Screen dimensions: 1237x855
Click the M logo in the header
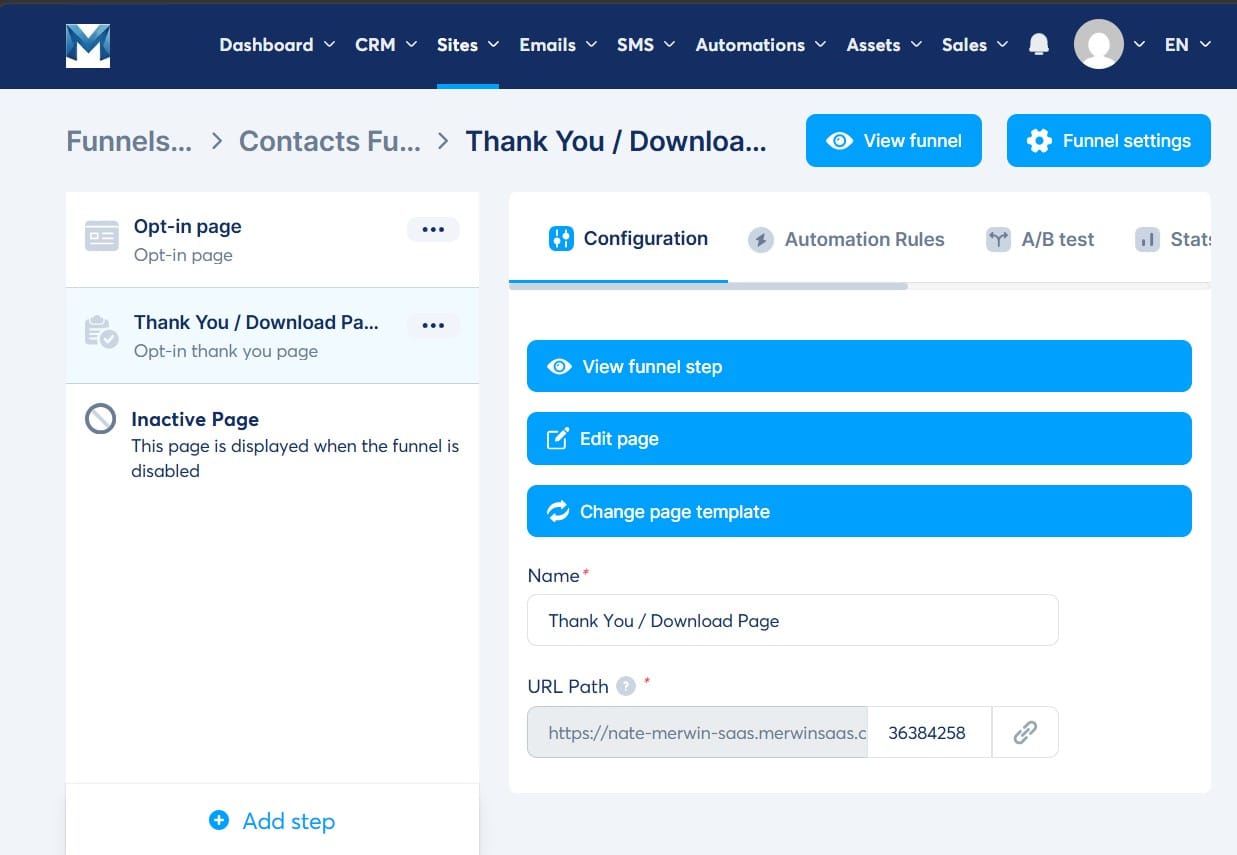88,45
